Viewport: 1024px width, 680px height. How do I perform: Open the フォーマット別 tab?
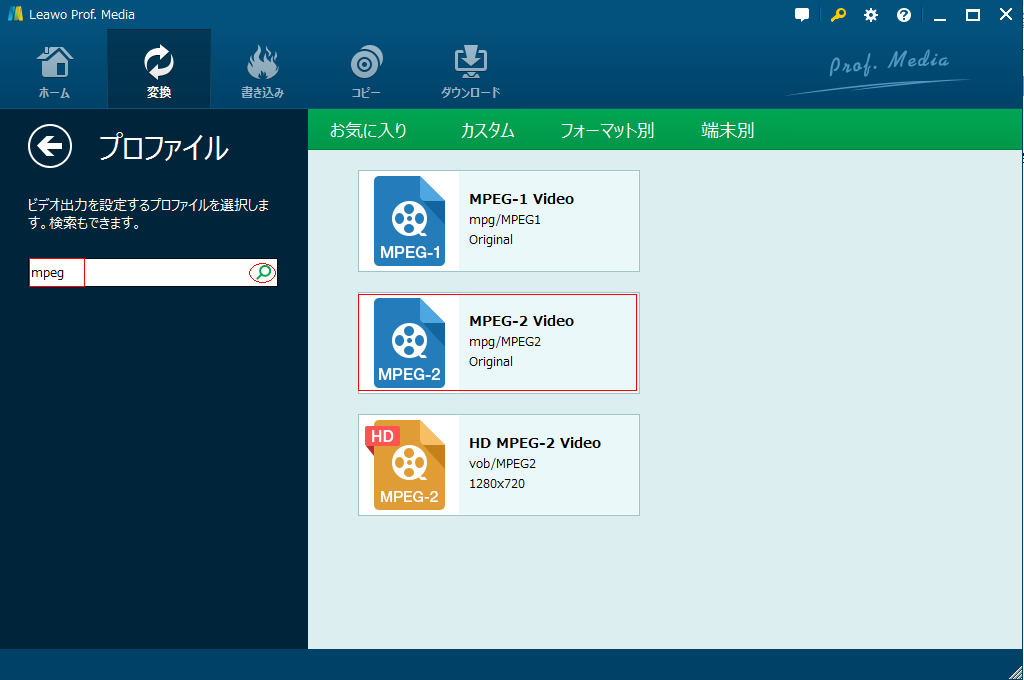607,130
